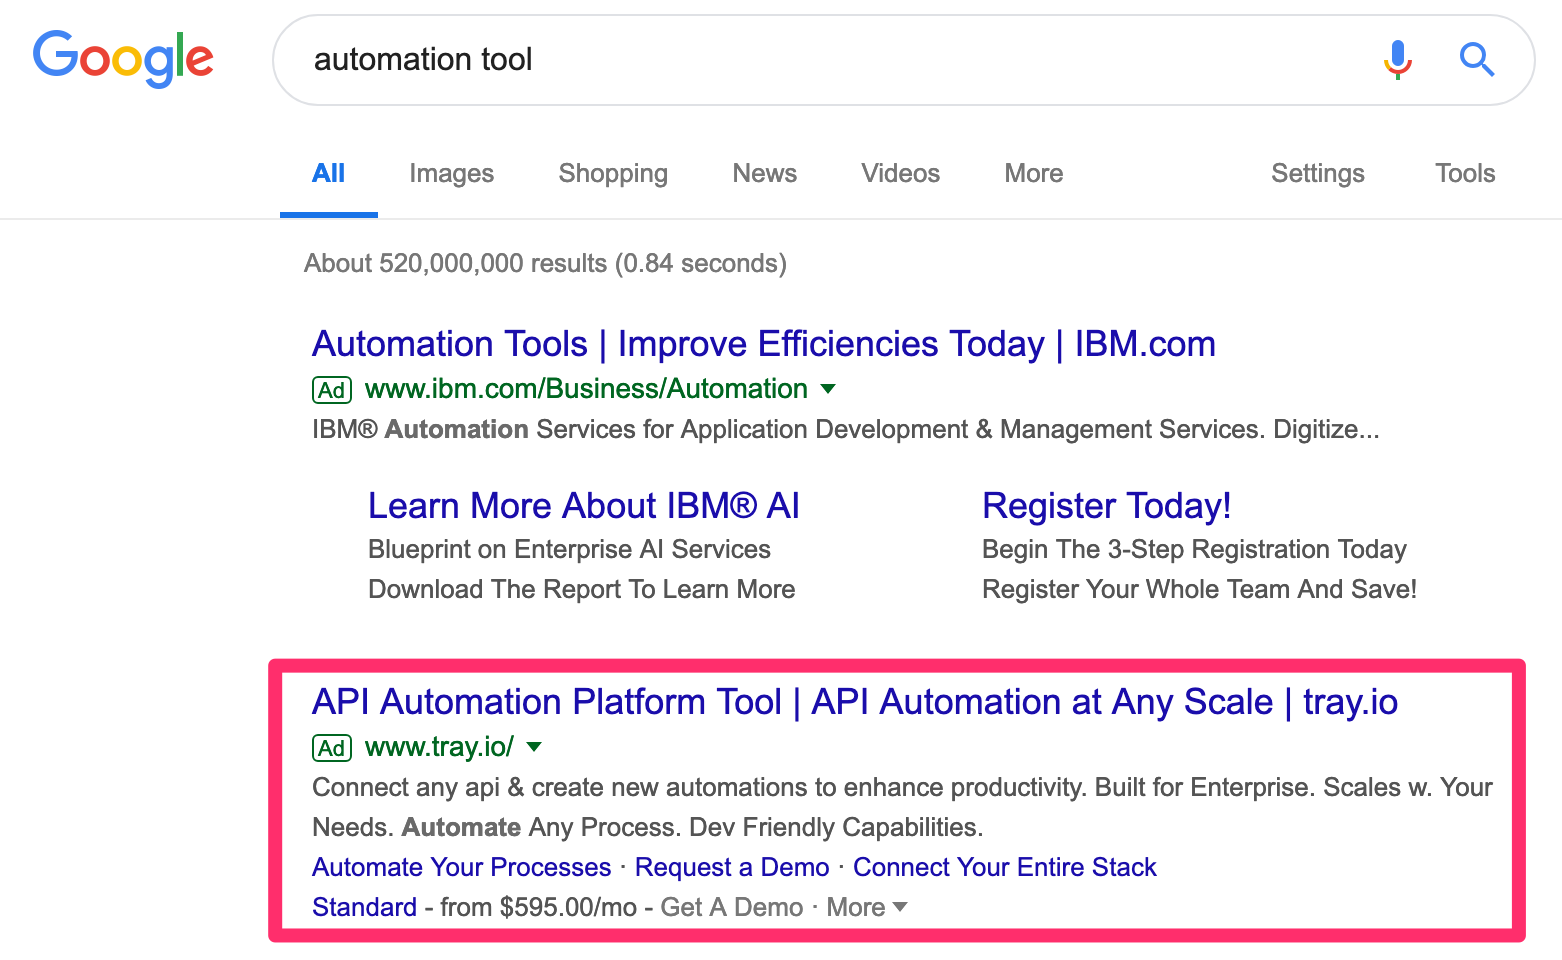Click the 'About 520,000,000 results' stats text
The image size is (1562, 960).
[x=545, y=263]
